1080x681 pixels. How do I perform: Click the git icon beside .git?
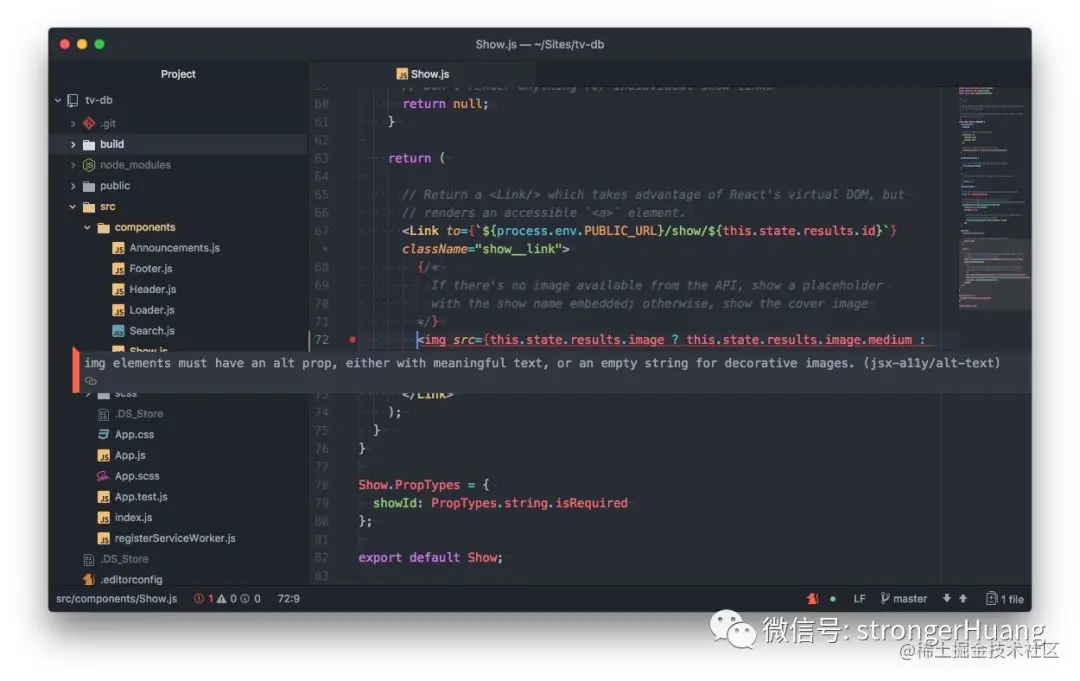click(x=89, y=123)
